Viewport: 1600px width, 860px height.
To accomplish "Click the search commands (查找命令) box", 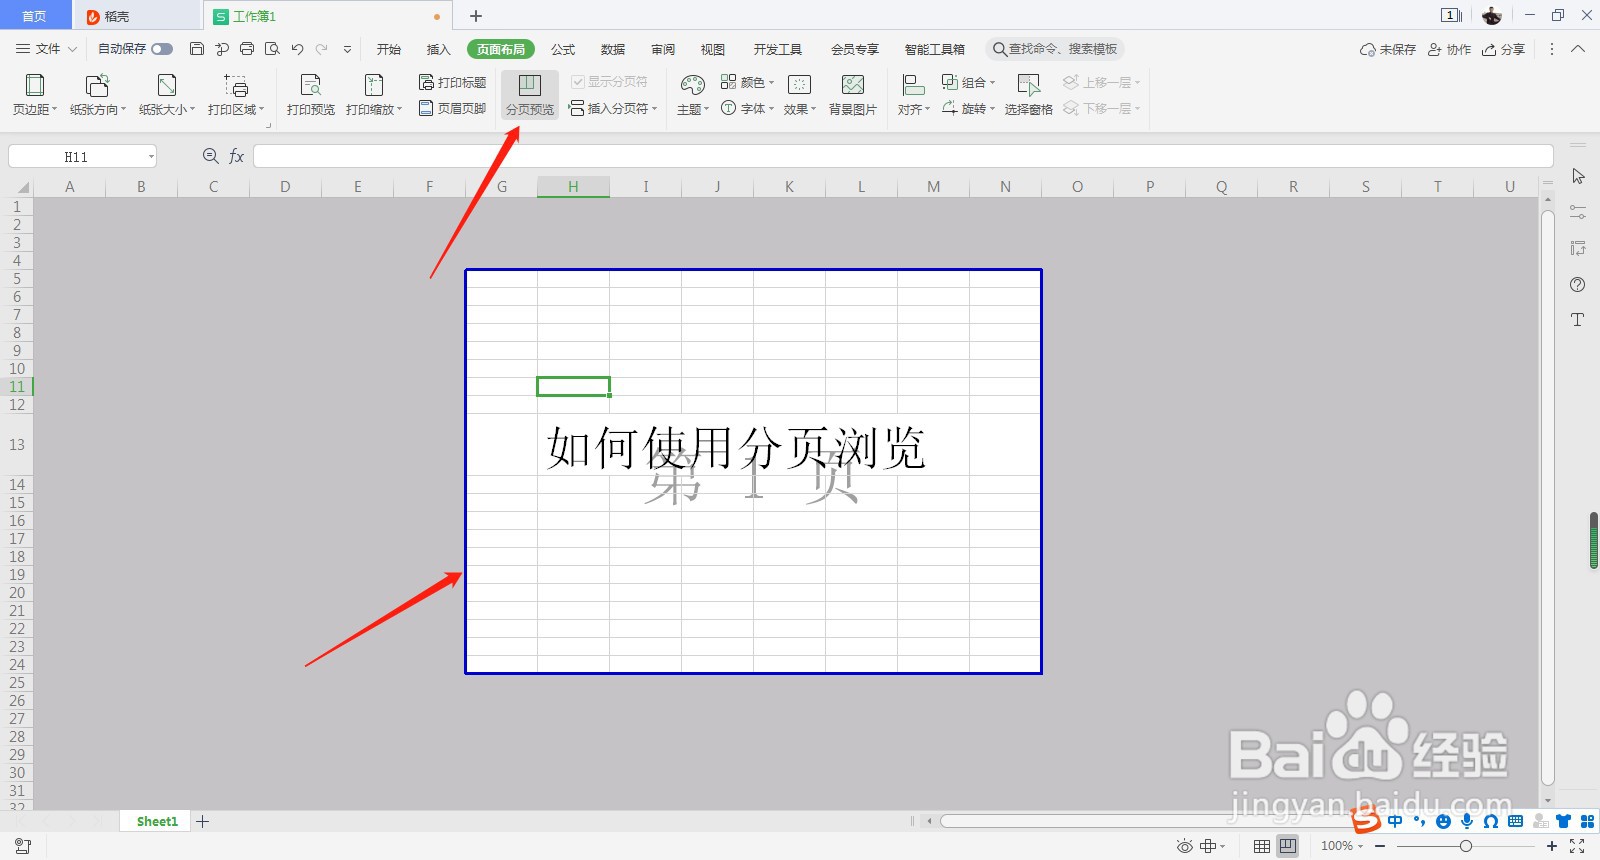I will click(1055, 49).
